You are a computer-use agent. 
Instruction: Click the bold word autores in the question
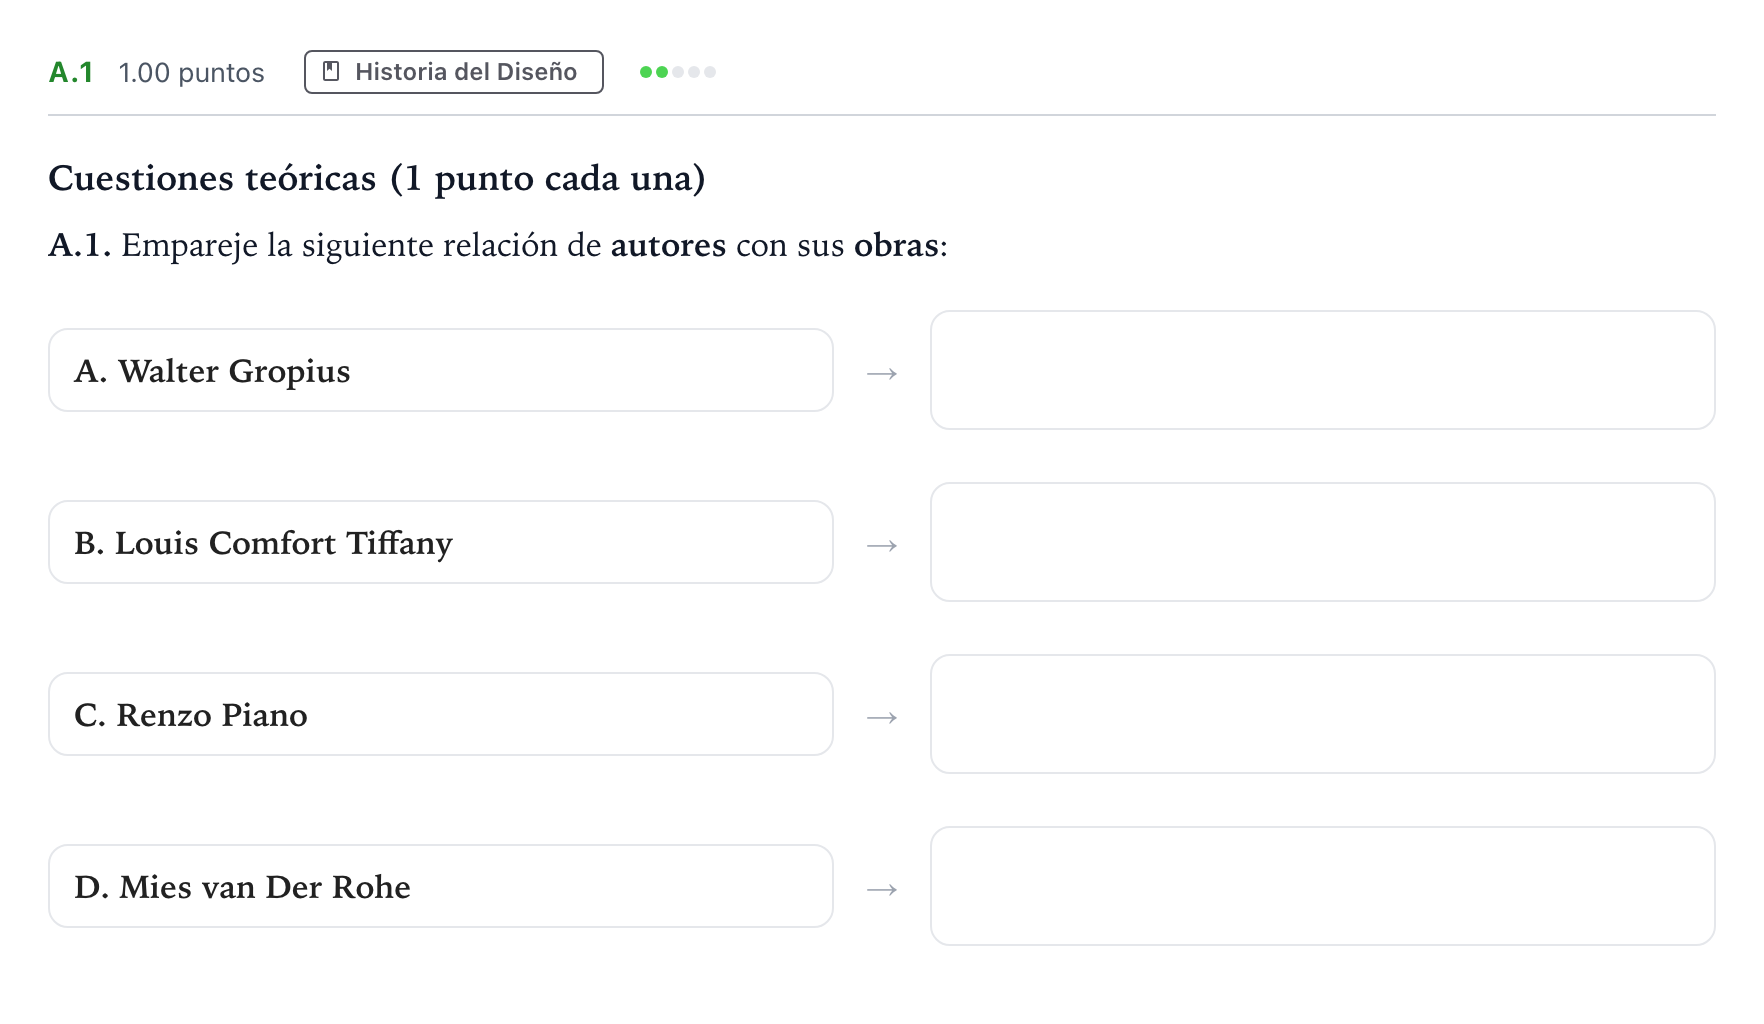pyautogui.click(x=668, y=245)
